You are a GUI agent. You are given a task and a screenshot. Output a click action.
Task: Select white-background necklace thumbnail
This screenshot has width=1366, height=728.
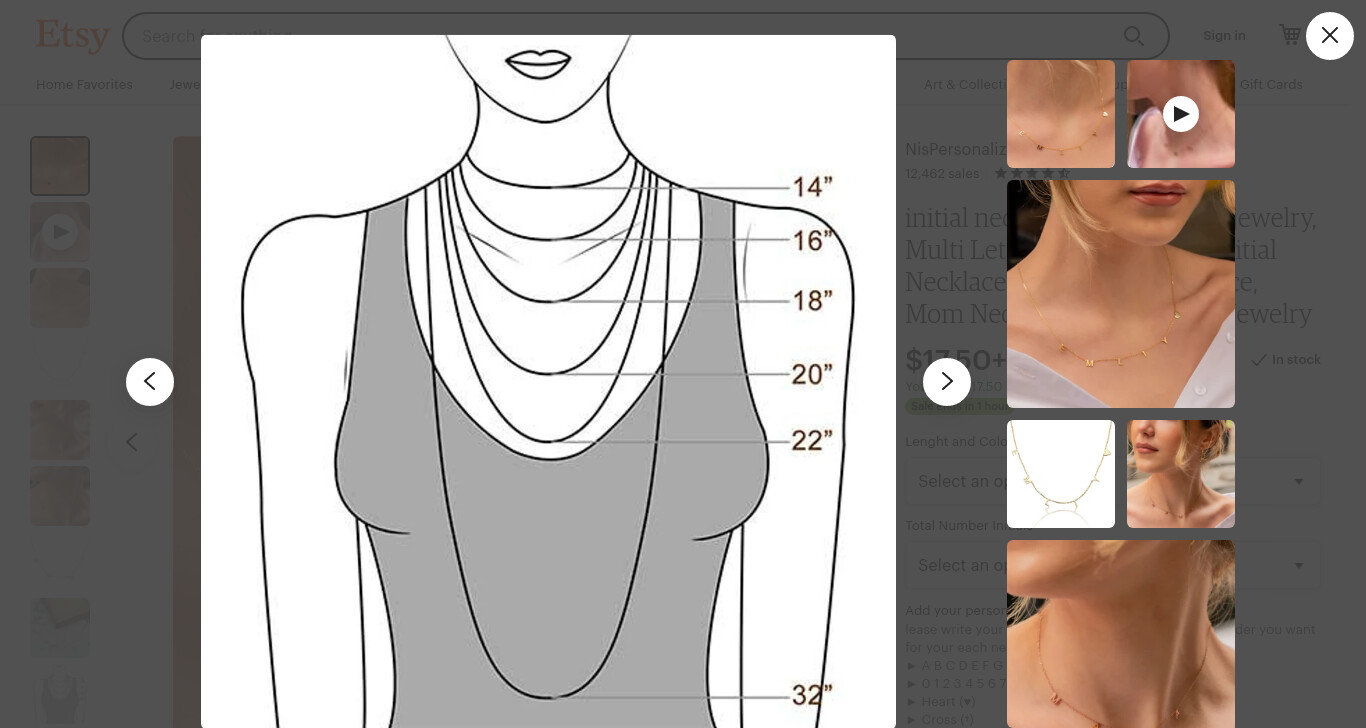[1061, 474]
